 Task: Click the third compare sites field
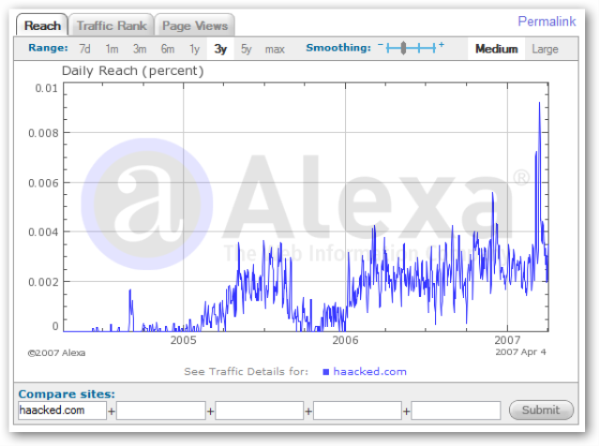pos(259,410)
